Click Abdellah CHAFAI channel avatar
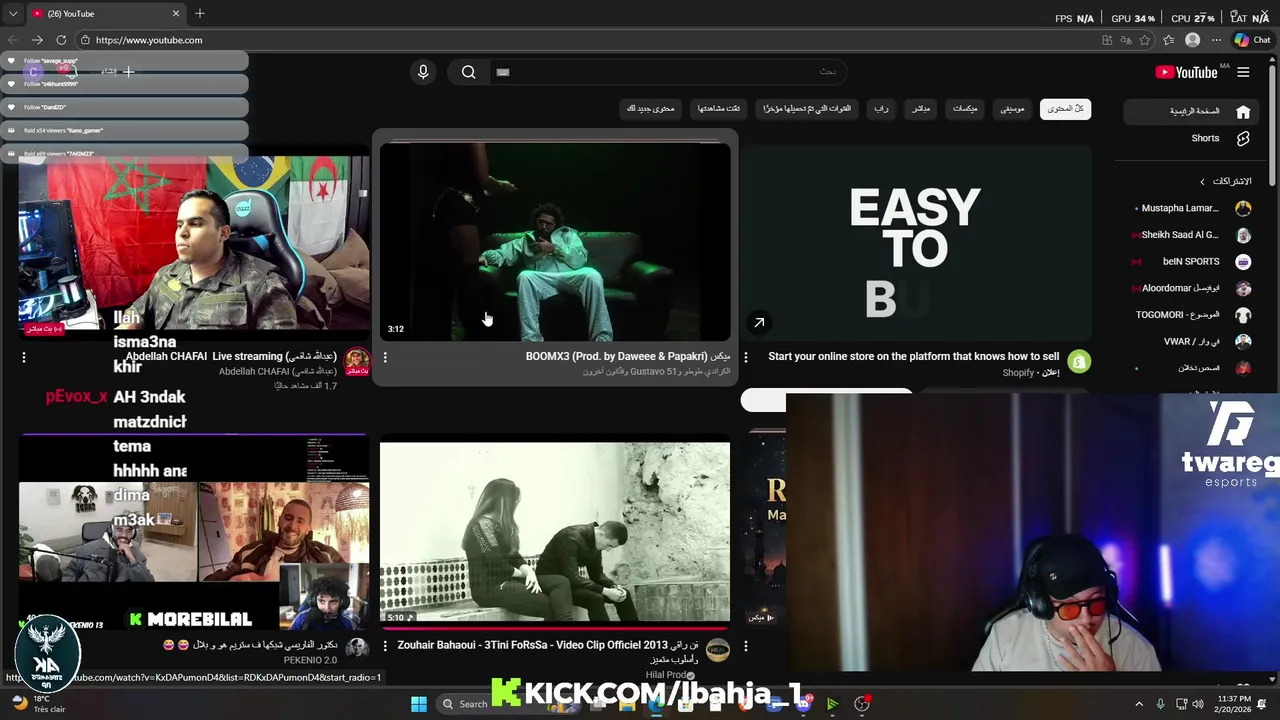Screen dimensions: 1280x720 [357, 361]
